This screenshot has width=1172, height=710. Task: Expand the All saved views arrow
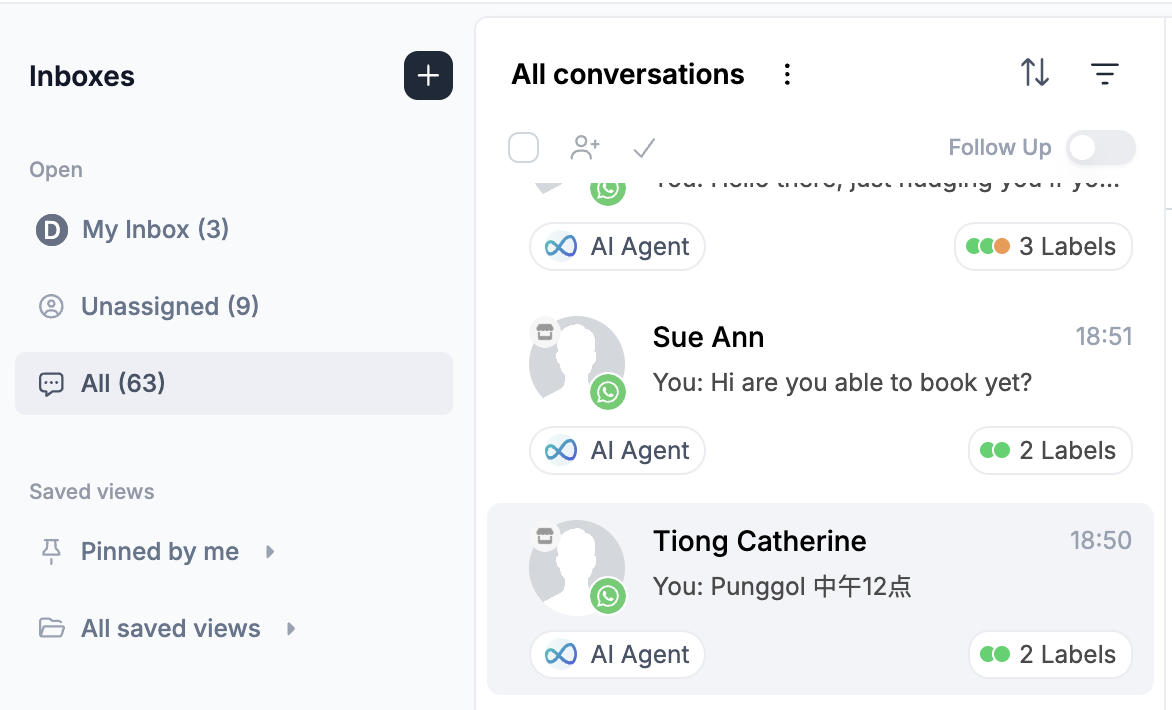pyautogui.click(x=292, y=629)
